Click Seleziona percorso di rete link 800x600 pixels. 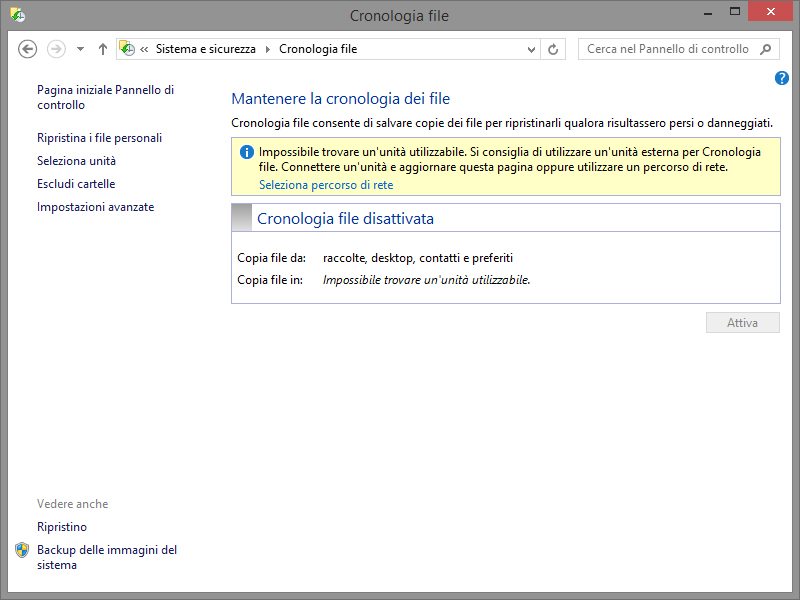click(x=326, y=185)
